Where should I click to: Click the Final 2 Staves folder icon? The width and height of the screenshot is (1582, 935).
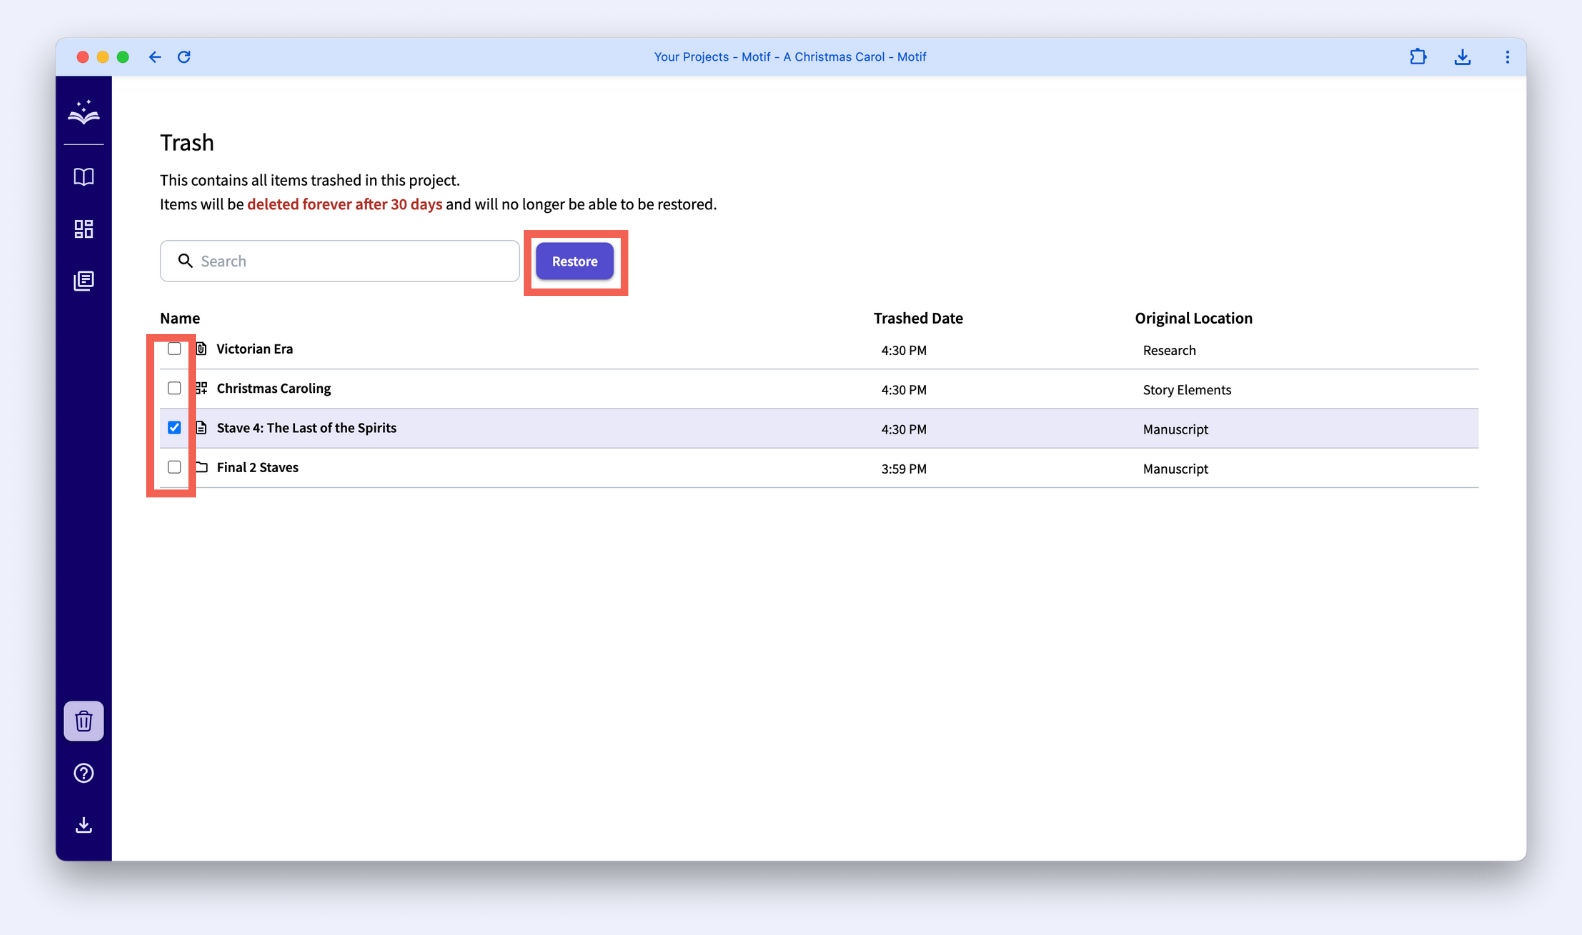201,467
